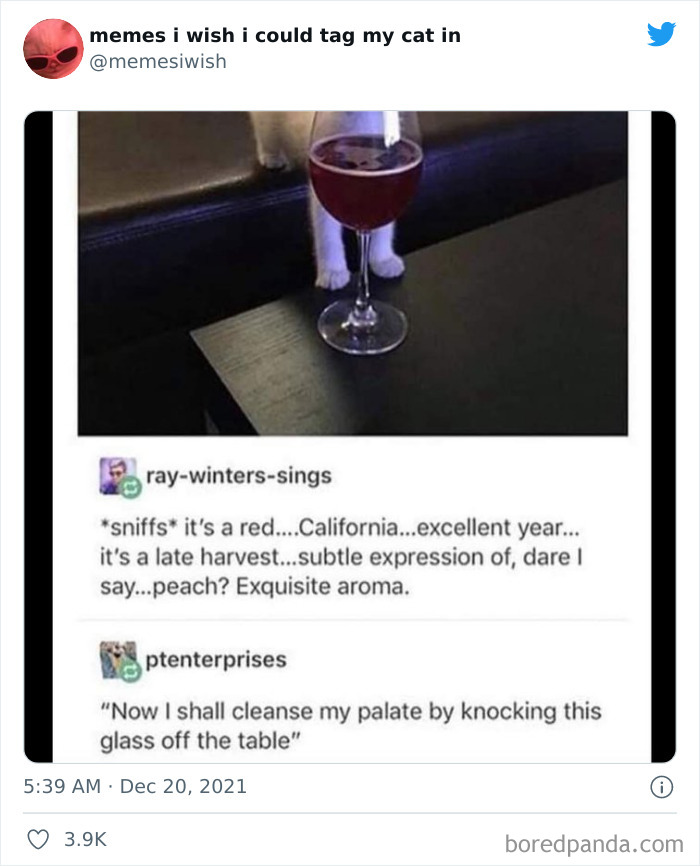The width and height of the screenshot is (700, 866).
Task: Open the tweet info circle icon
Action: (661, 787)
